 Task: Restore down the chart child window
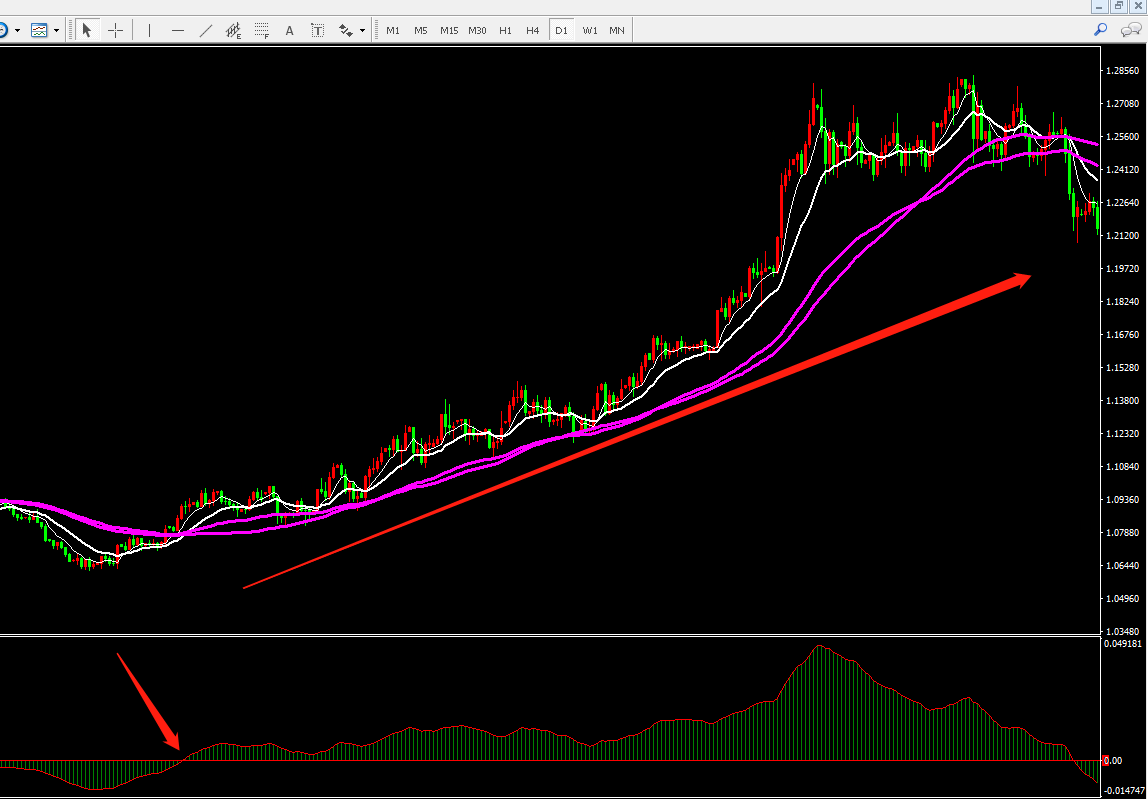[1118, 7]
